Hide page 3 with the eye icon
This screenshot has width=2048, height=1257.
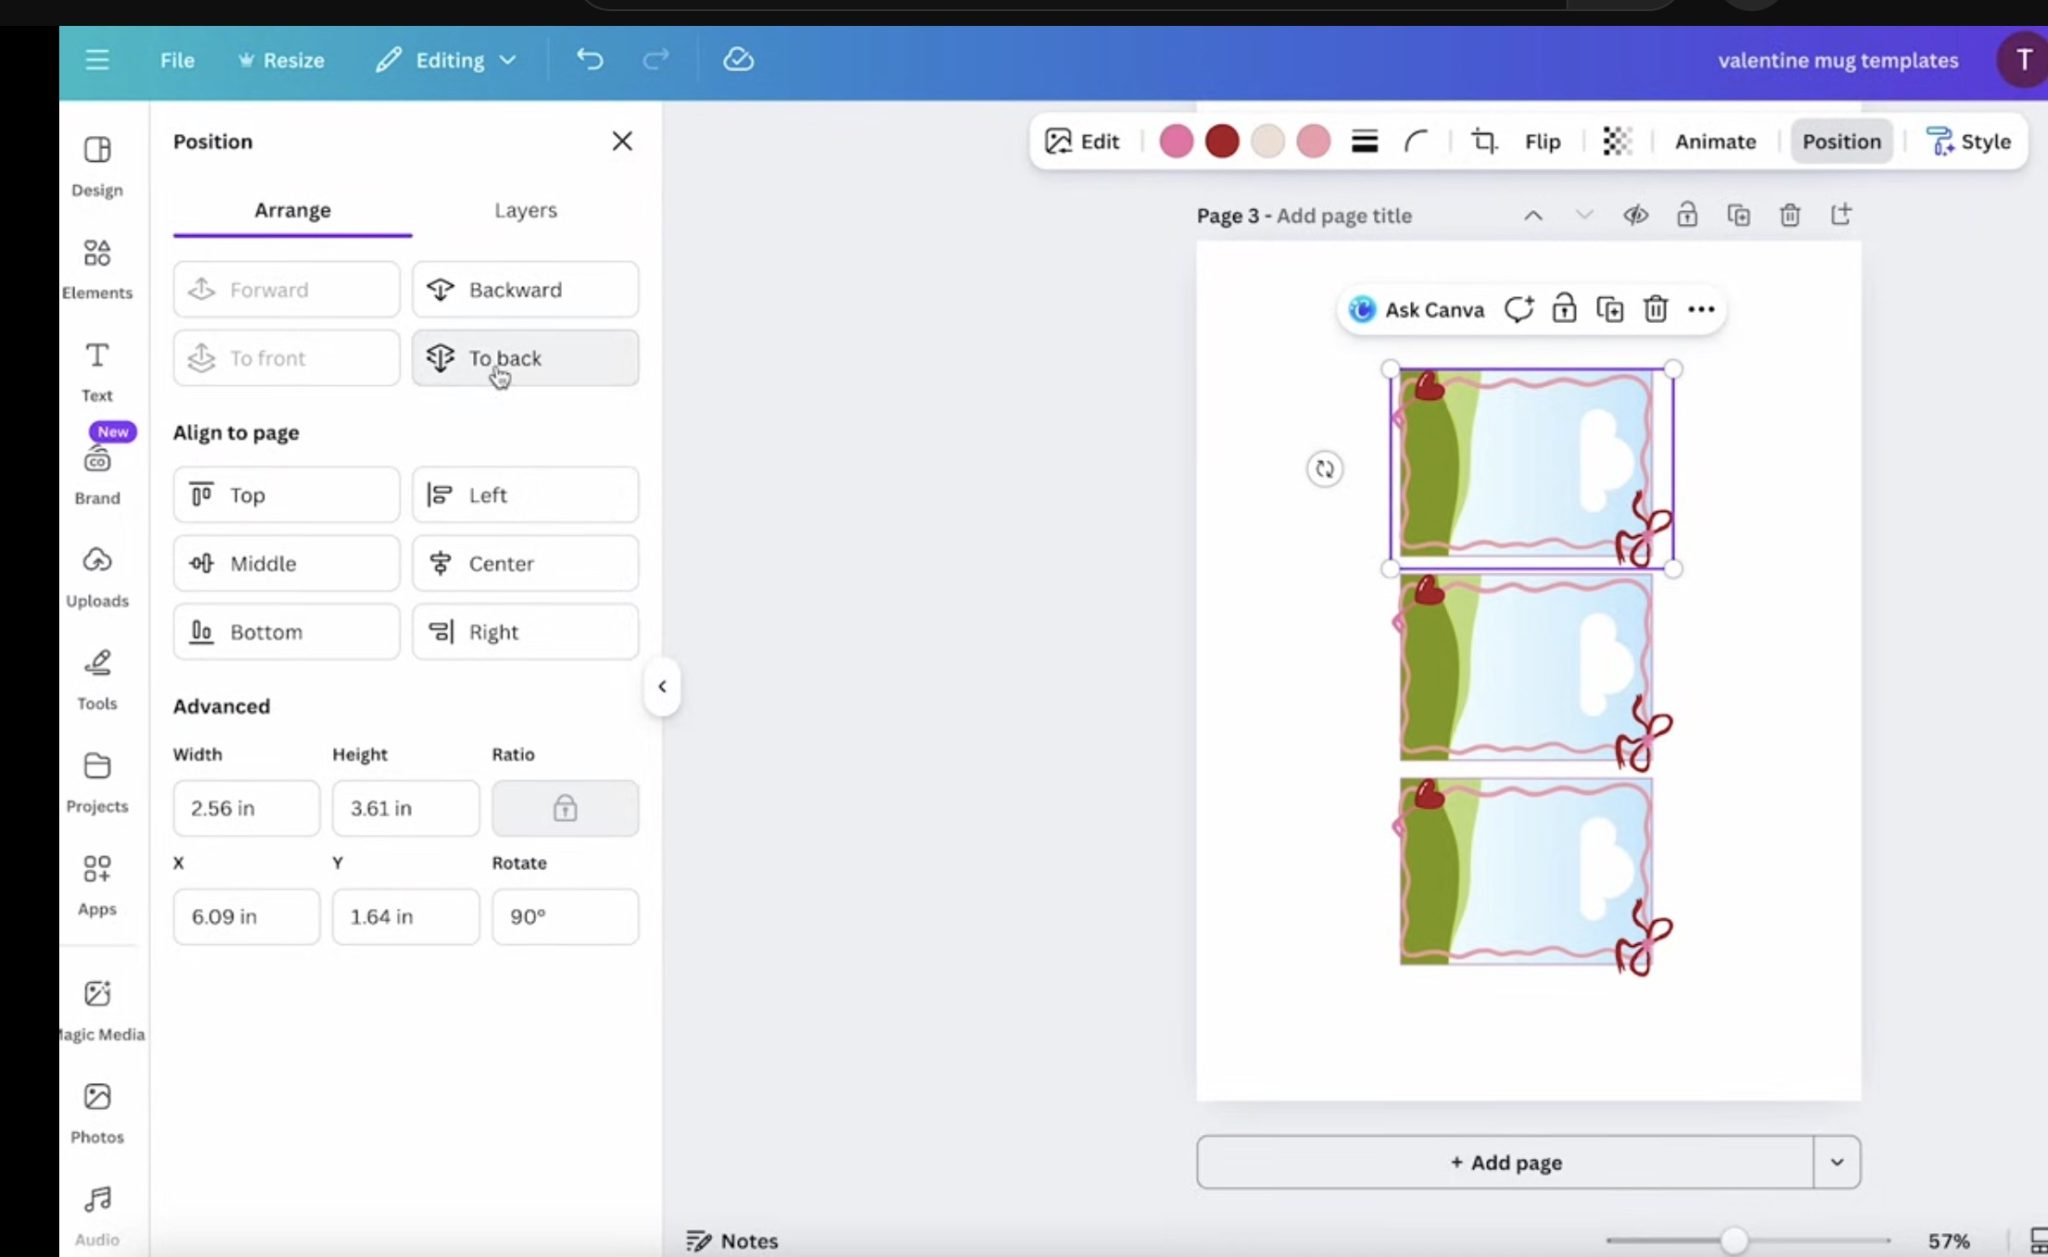pos(1636,215)
